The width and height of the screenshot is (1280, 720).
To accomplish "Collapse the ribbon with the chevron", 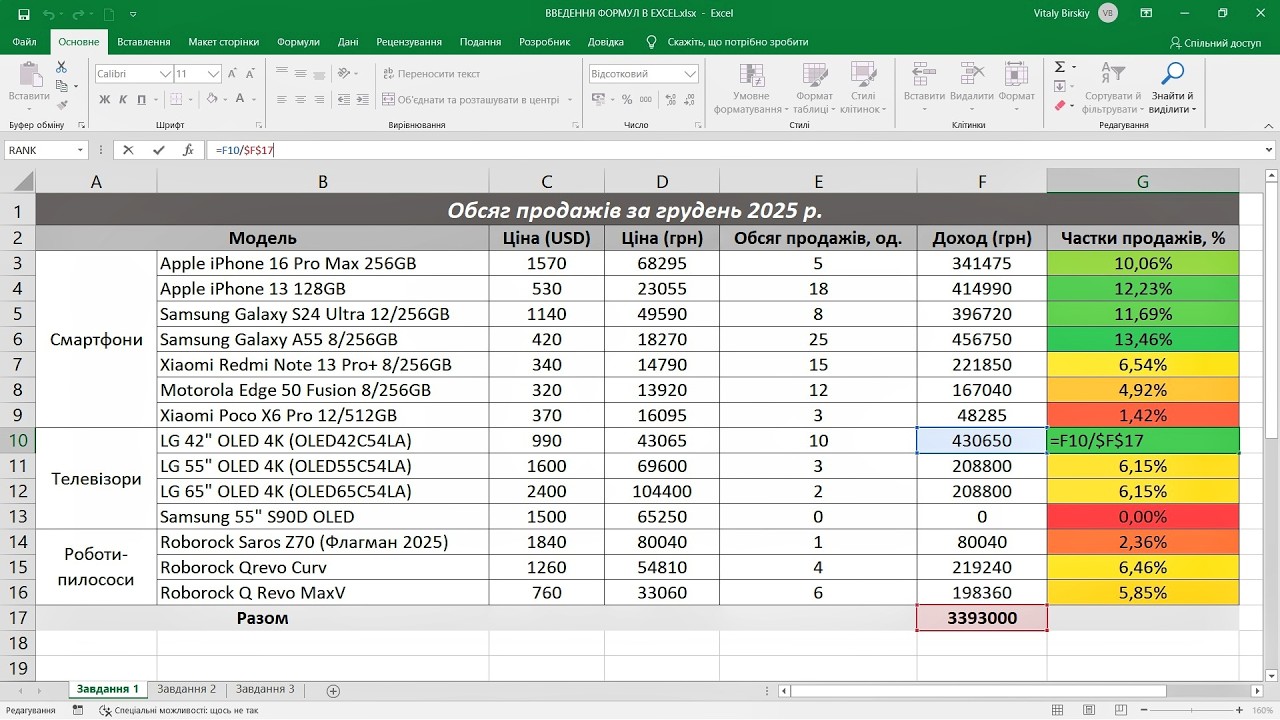I will click(1267, 124).
